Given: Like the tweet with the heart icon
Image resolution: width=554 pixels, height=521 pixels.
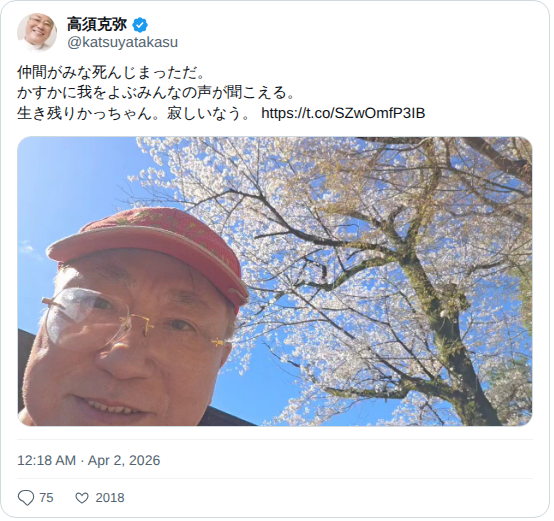Looking at the screenshot, I should (x=82, y=498).
